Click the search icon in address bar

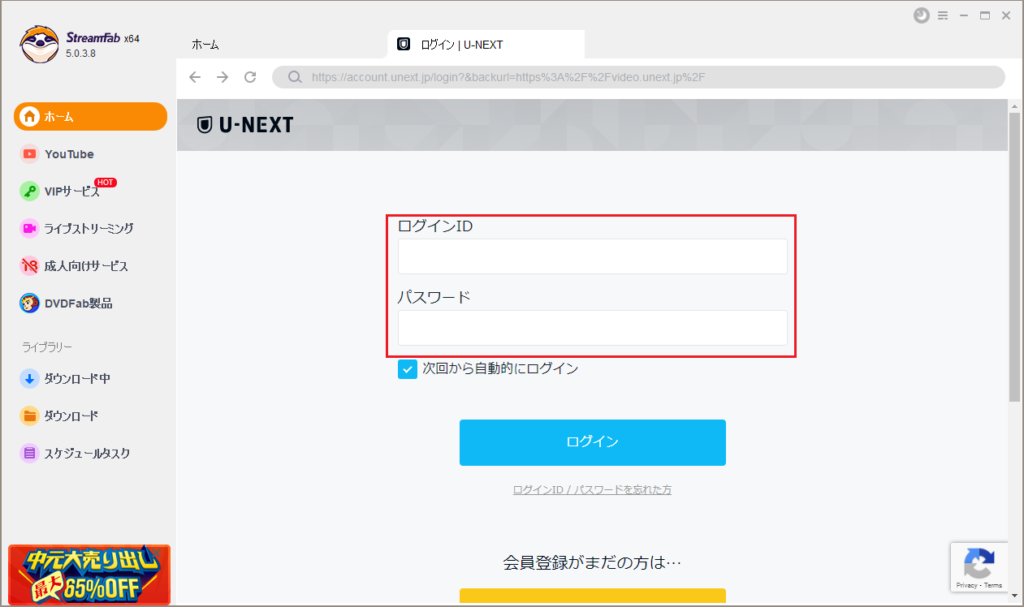[x=295, y=77]
